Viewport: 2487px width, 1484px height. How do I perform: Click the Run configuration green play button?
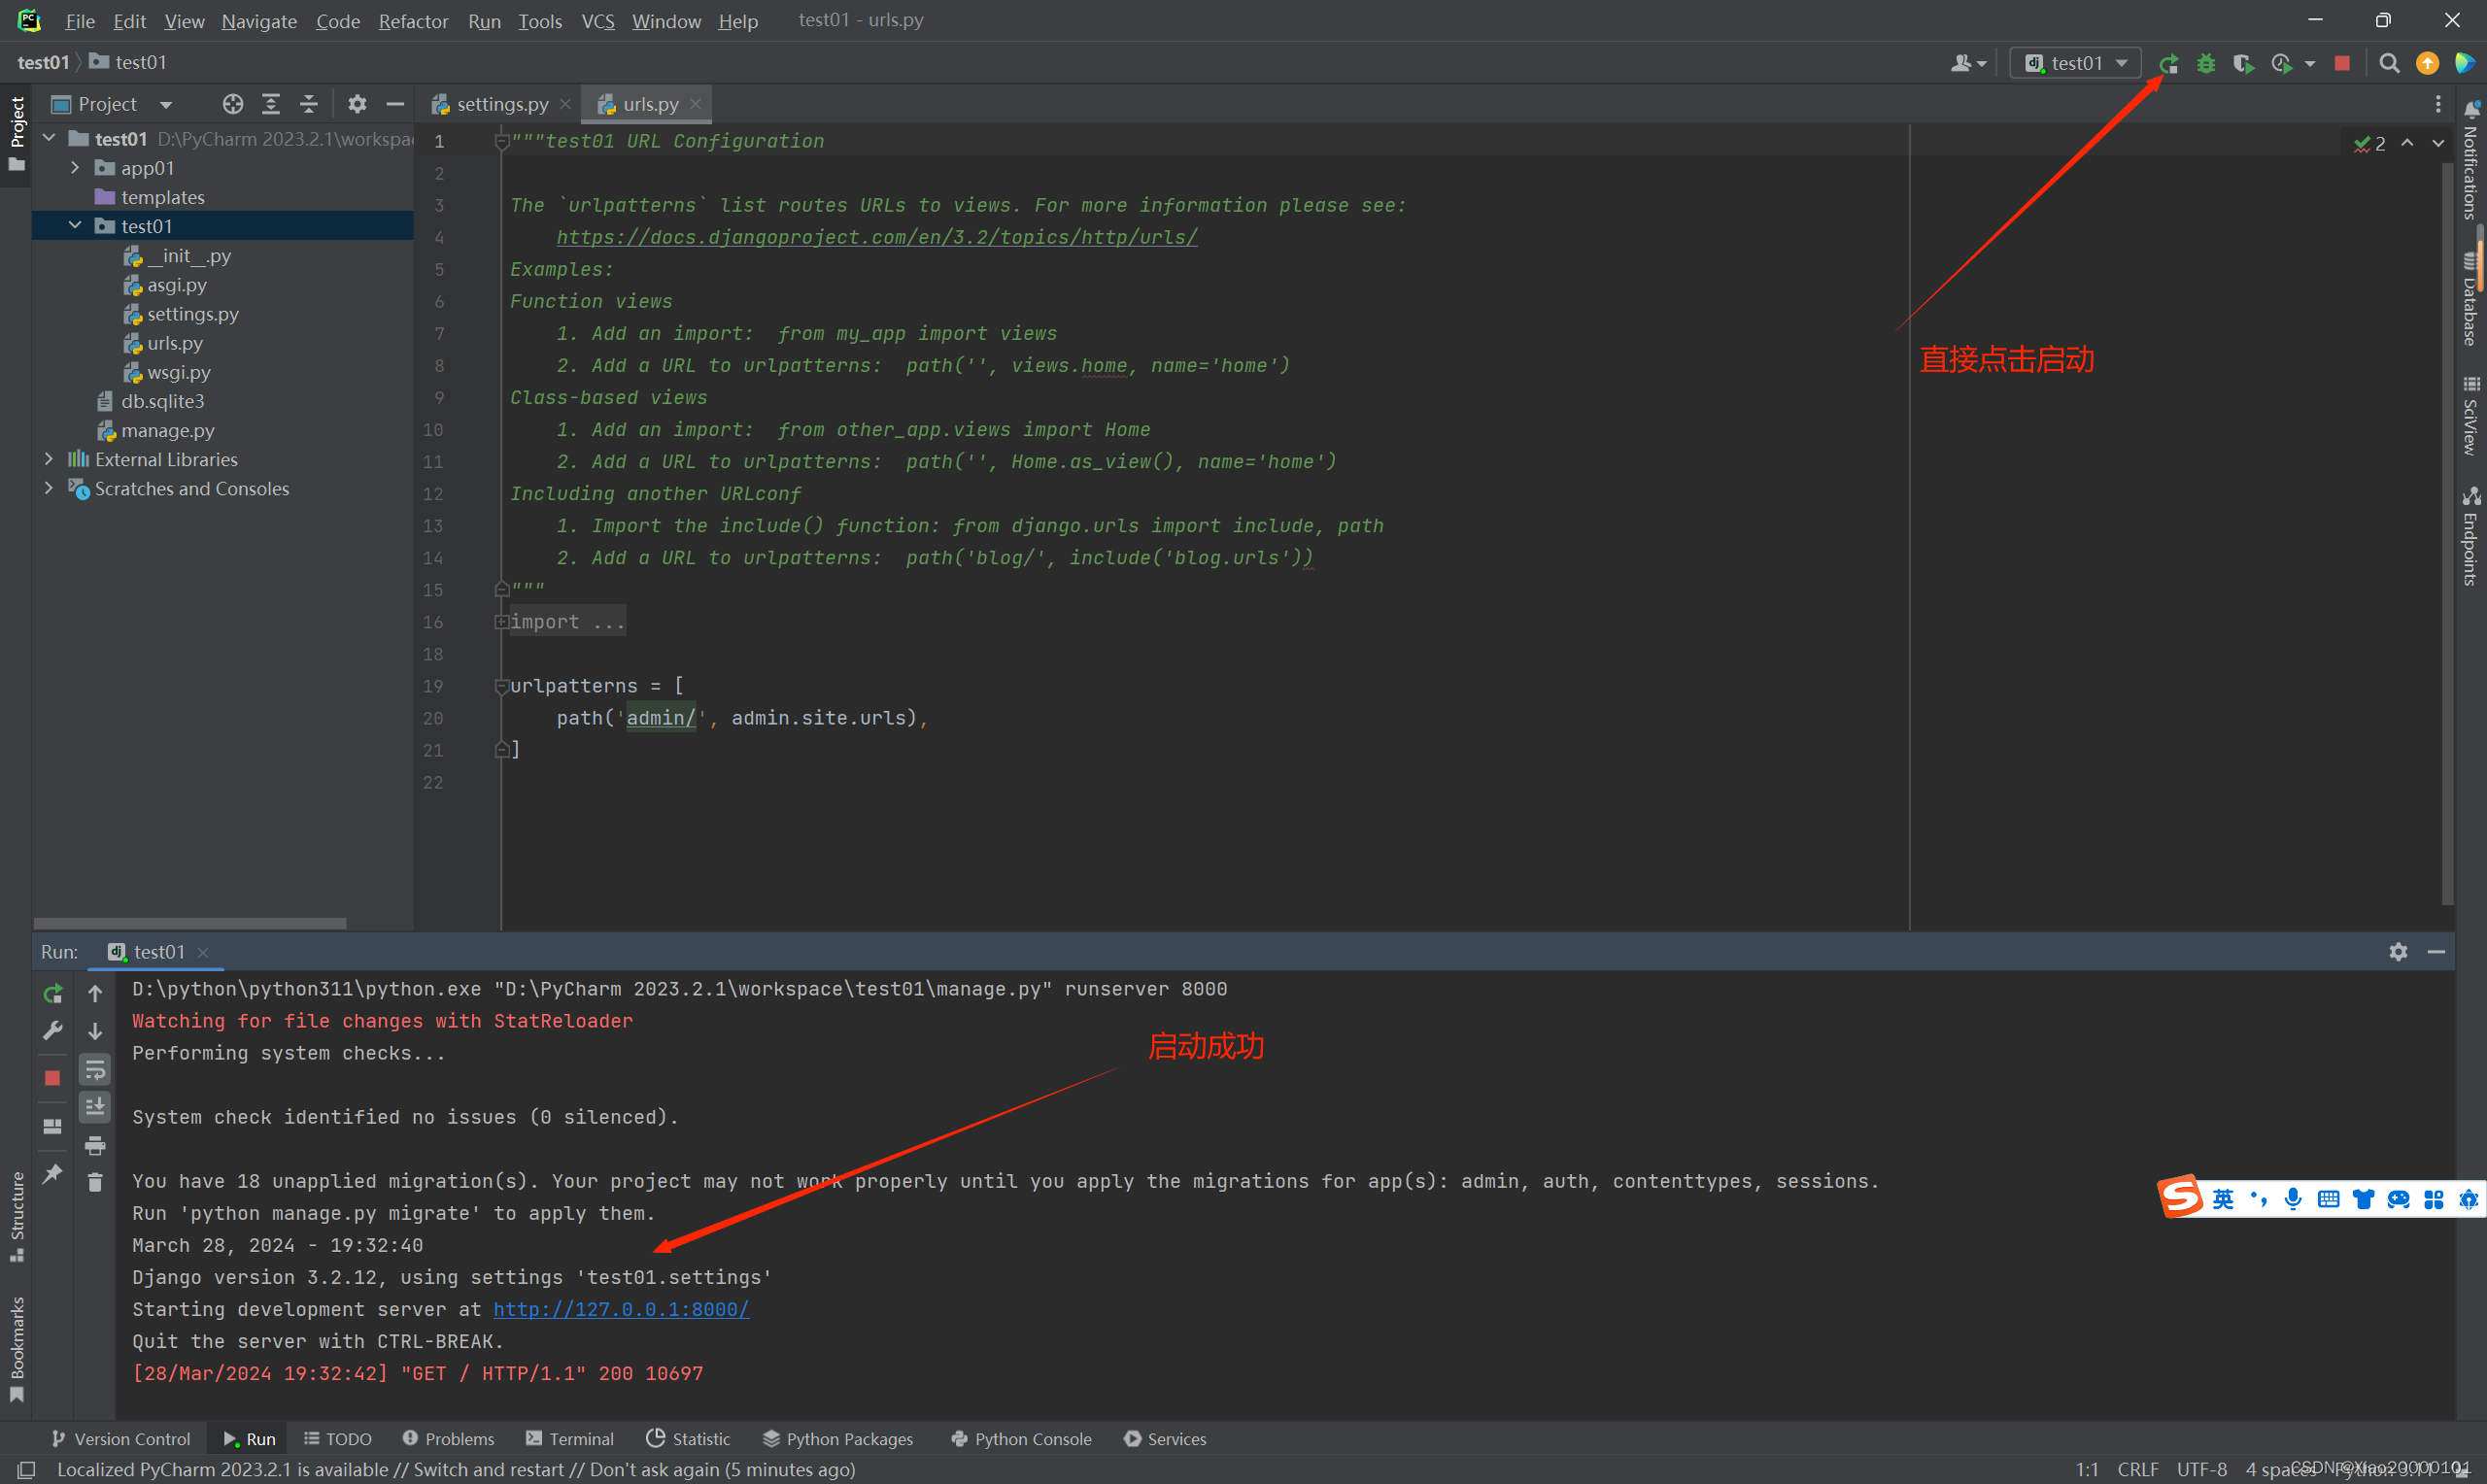(2167, 63)
